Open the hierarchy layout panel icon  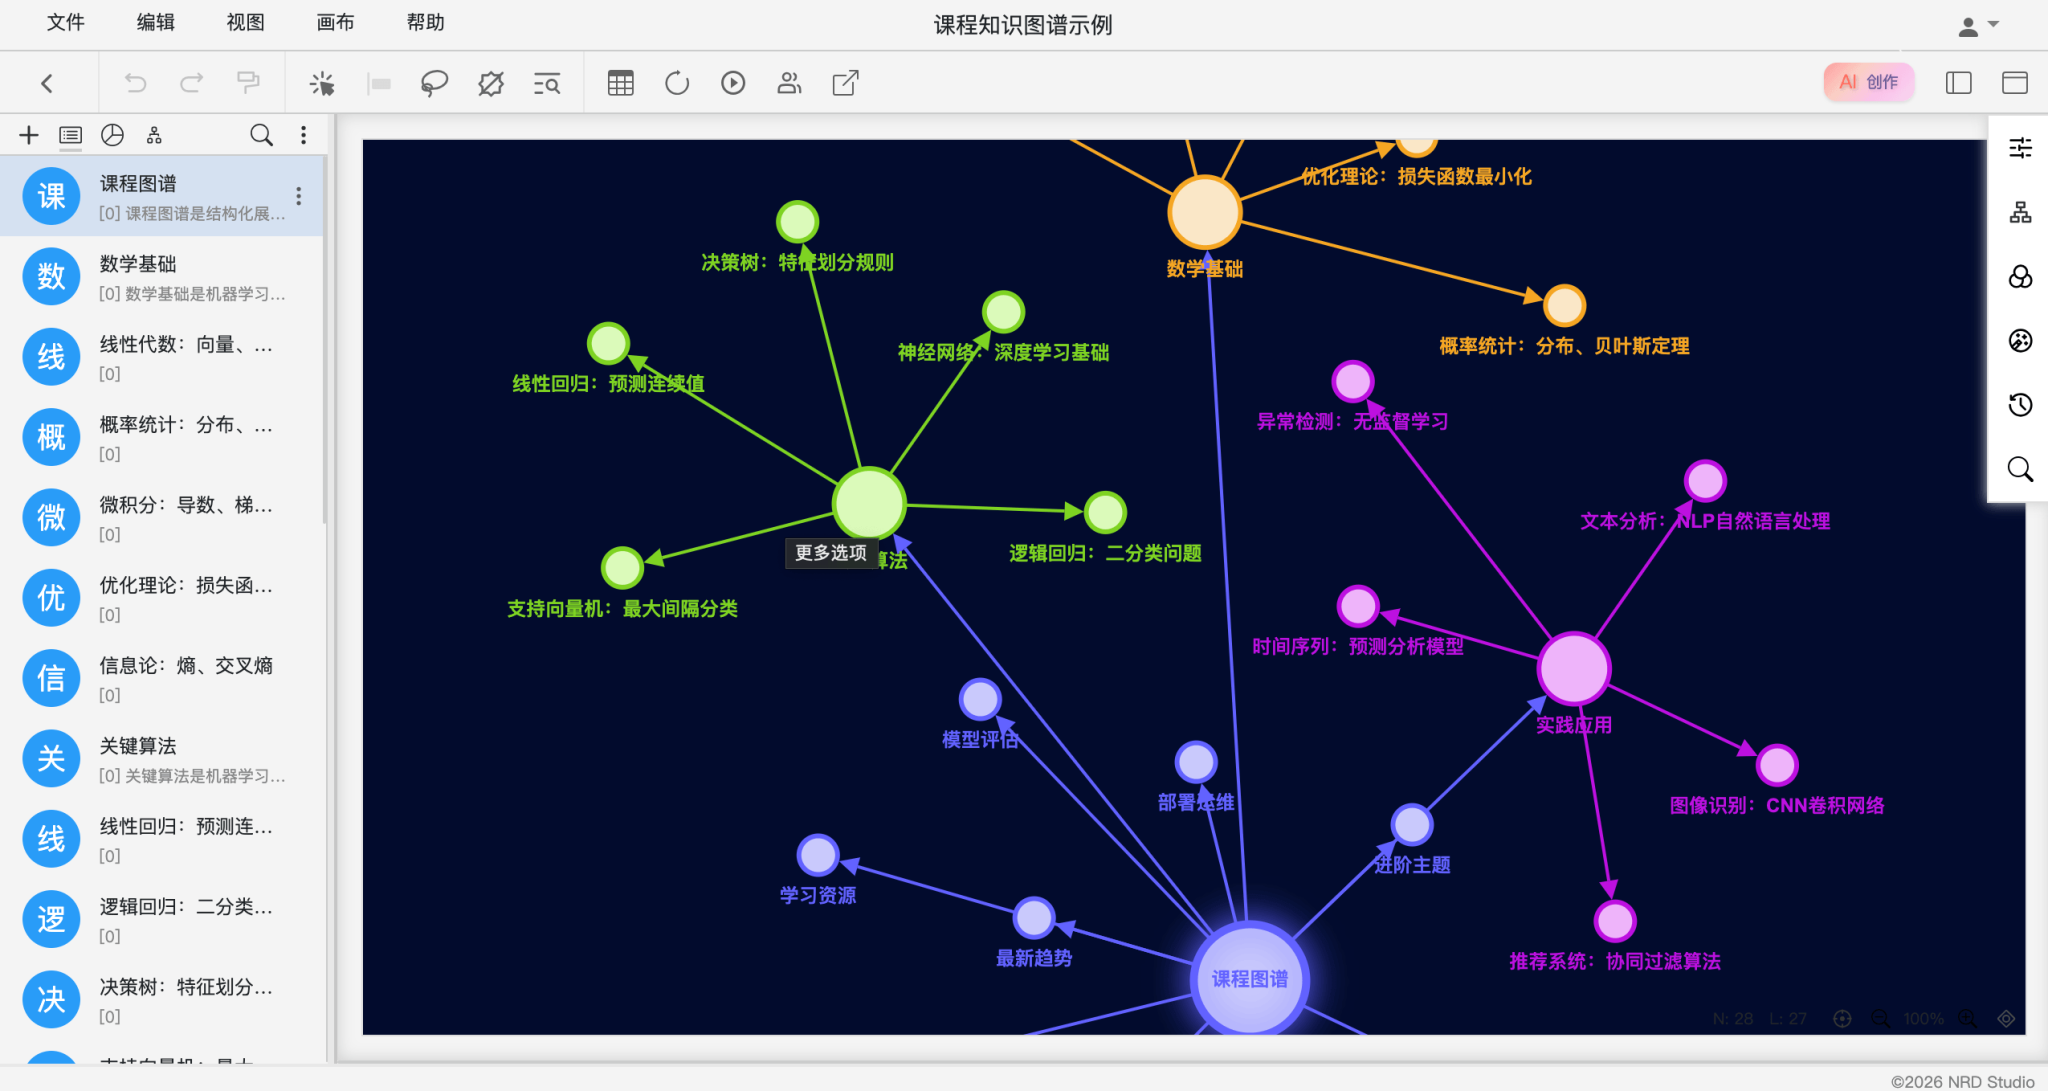point(2020,212)
